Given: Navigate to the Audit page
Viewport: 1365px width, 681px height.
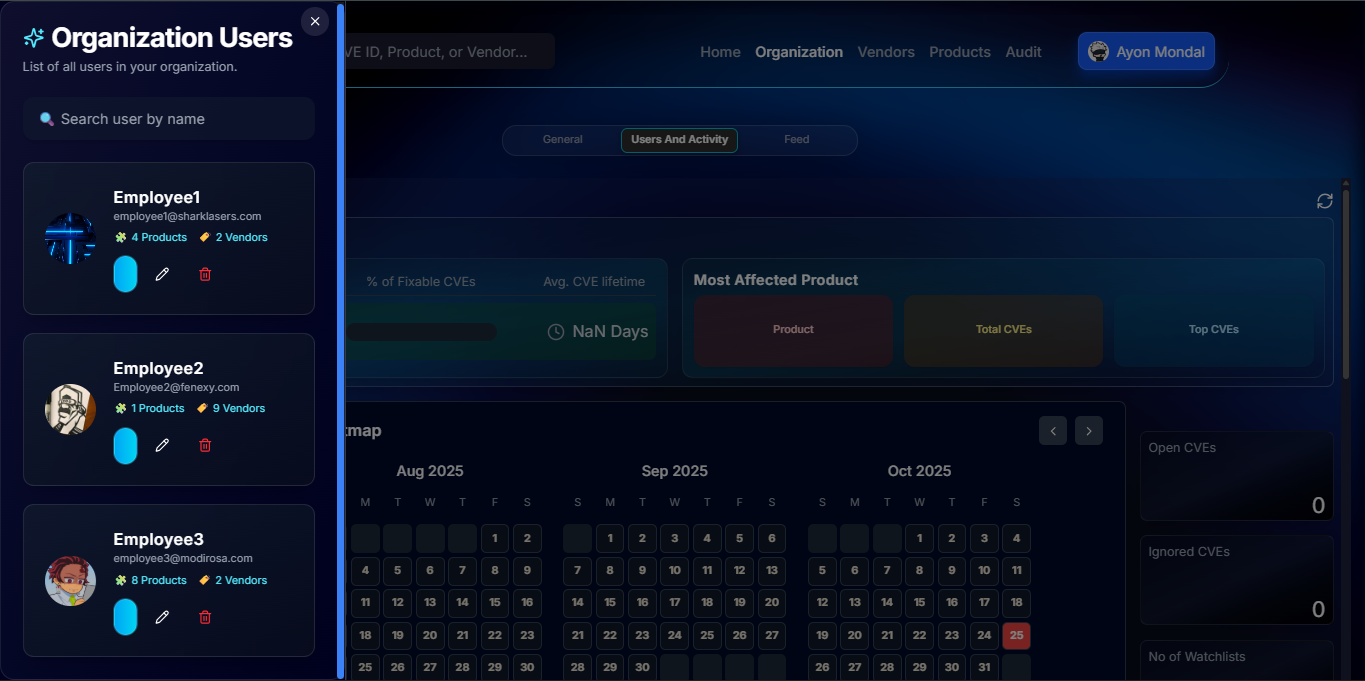Looking at the screenshot, I should pos(1023,52).
